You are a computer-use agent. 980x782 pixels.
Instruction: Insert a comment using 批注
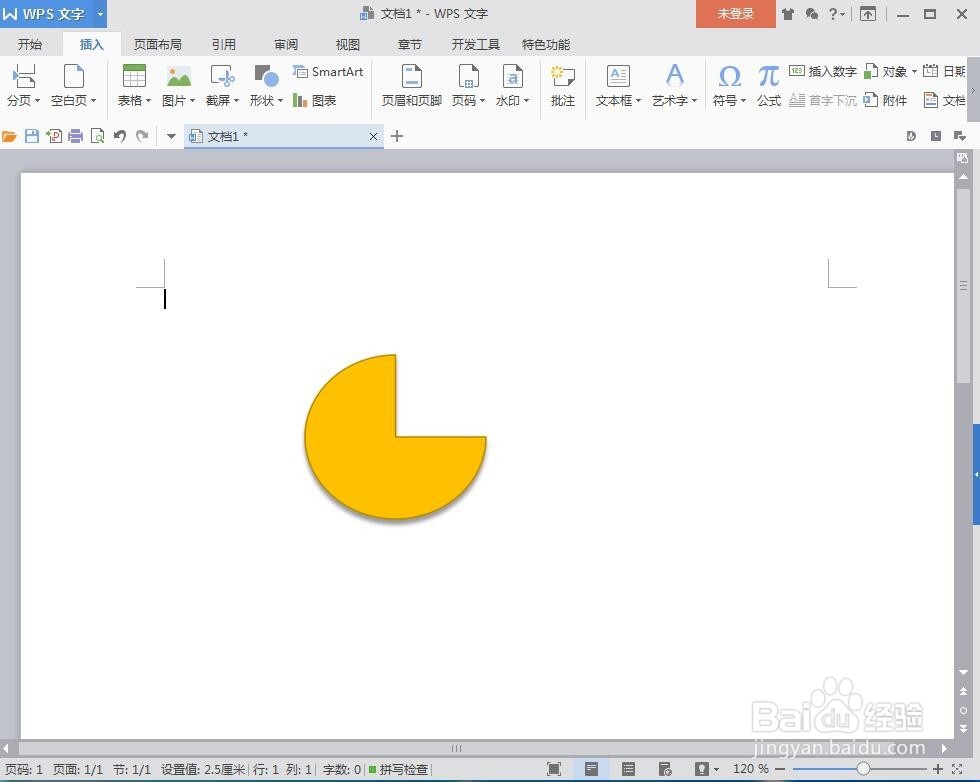562,86
